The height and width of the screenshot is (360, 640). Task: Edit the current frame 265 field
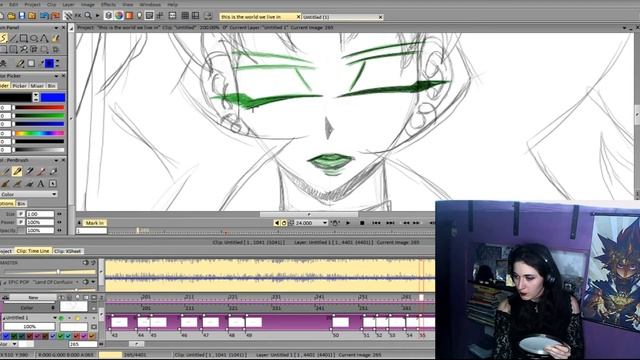[x=83, y=344]
